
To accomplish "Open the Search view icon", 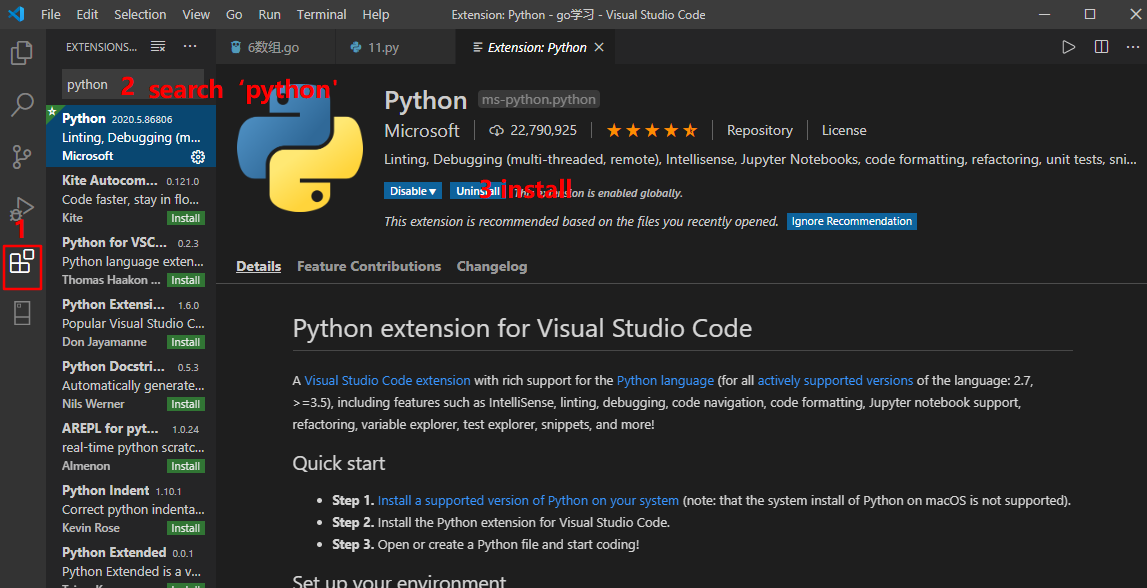I will 22,104.
